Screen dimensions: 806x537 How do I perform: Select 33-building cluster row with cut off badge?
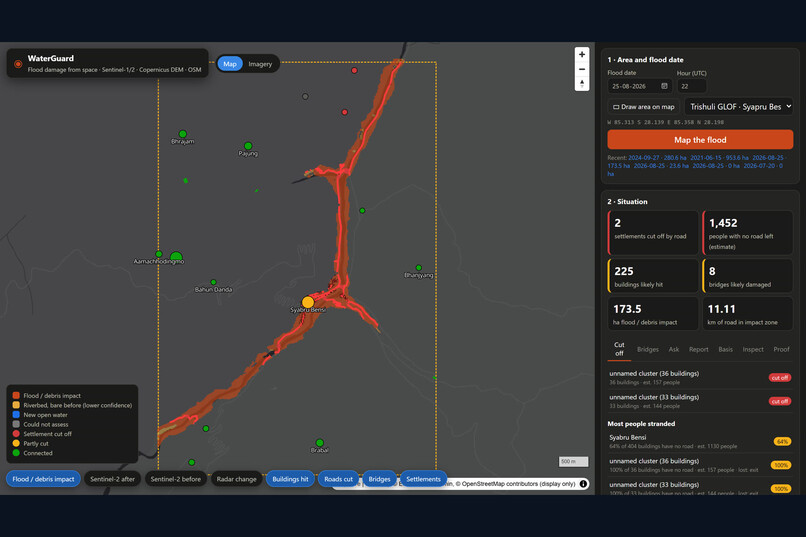pyautogui.click(x=700, y=401)
